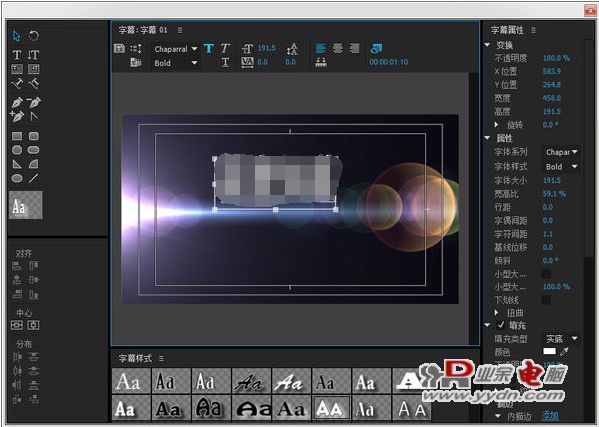Click the center-align text icon
This screenshot has width=599, height=427.
pos(338,48)
